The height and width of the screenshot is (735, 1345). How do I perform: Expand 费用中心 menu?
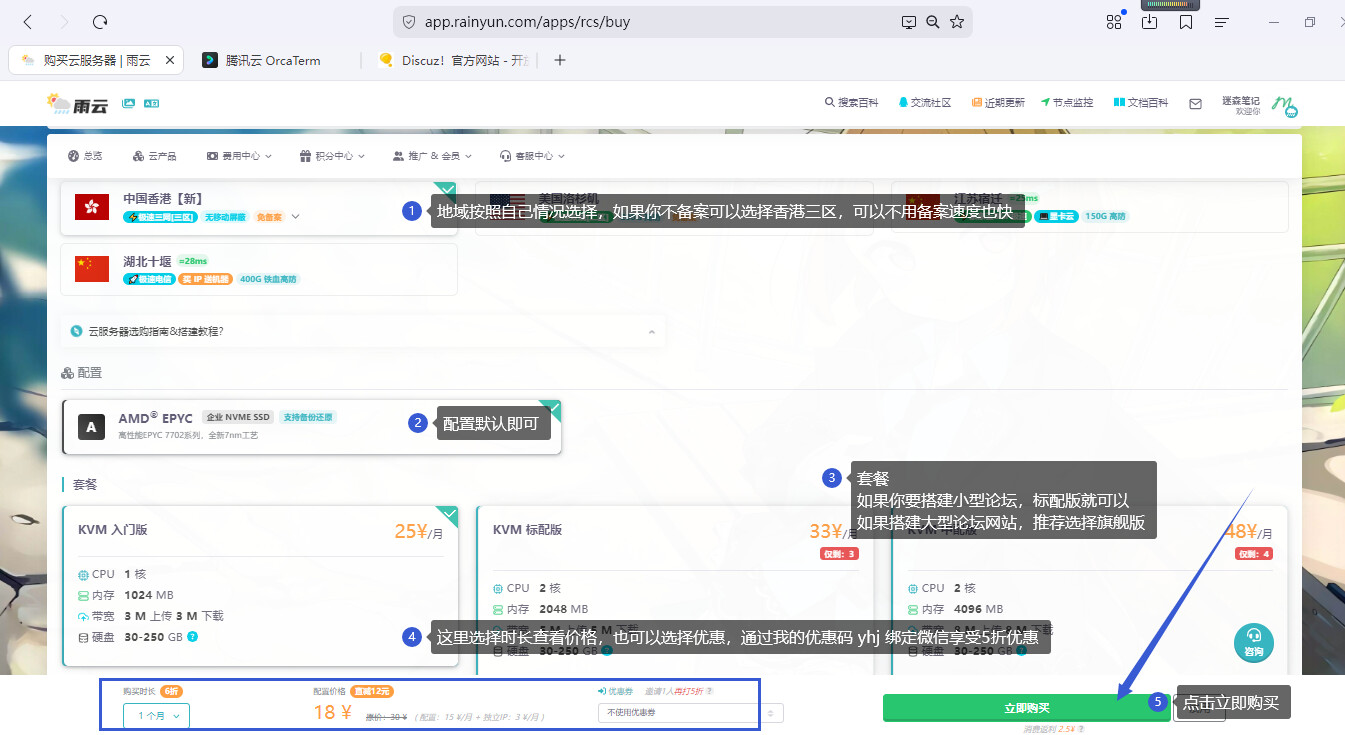238,156
